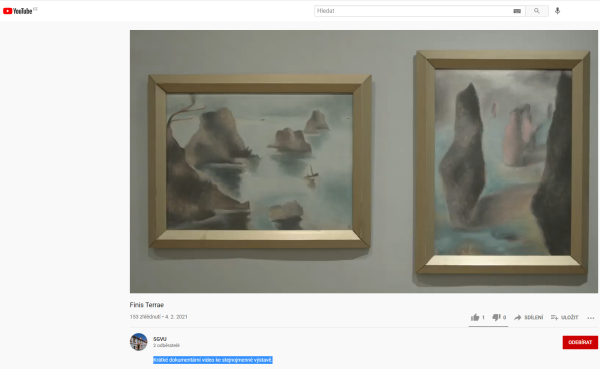Open the YouTube home logo

coord(18,11)
